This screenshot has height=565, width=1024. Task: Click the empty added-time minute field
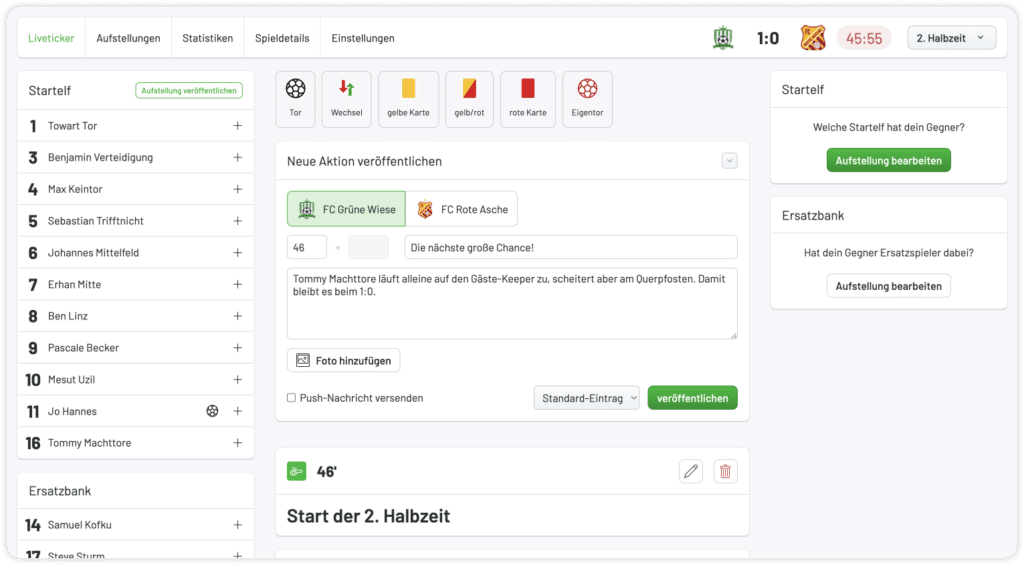368,248
